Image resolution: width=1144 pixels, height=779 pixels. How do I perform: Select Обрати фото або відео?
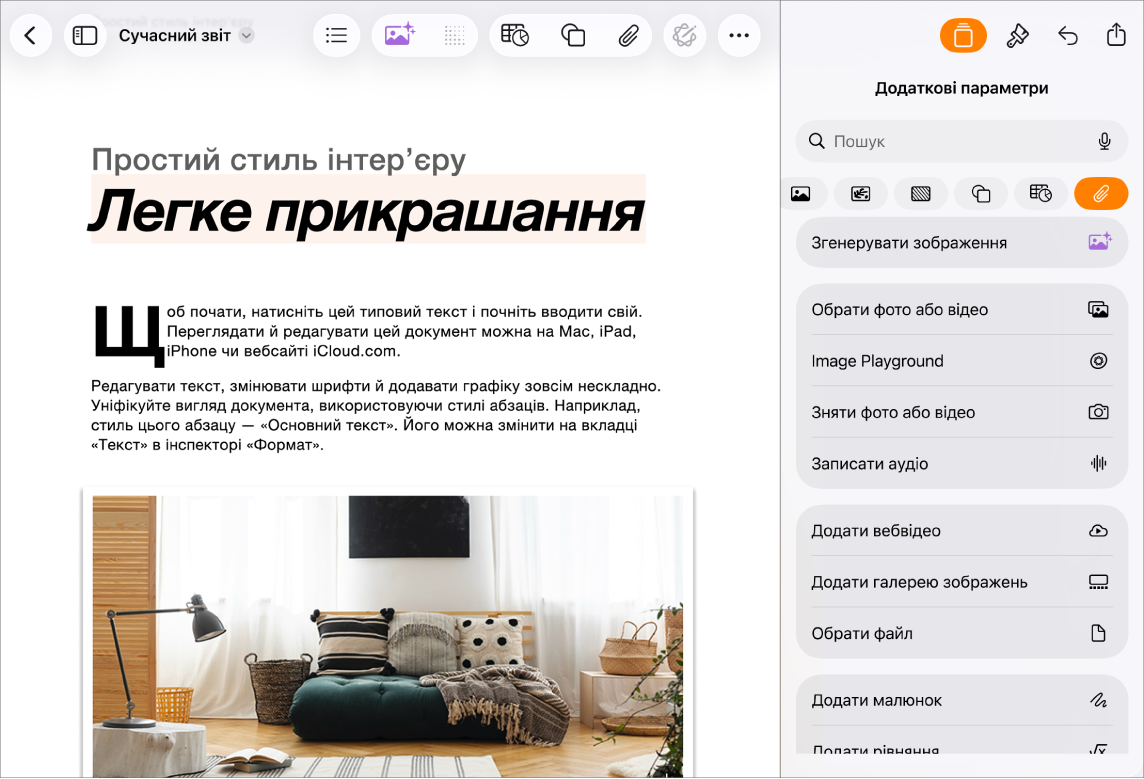click(x=962, y=309)
